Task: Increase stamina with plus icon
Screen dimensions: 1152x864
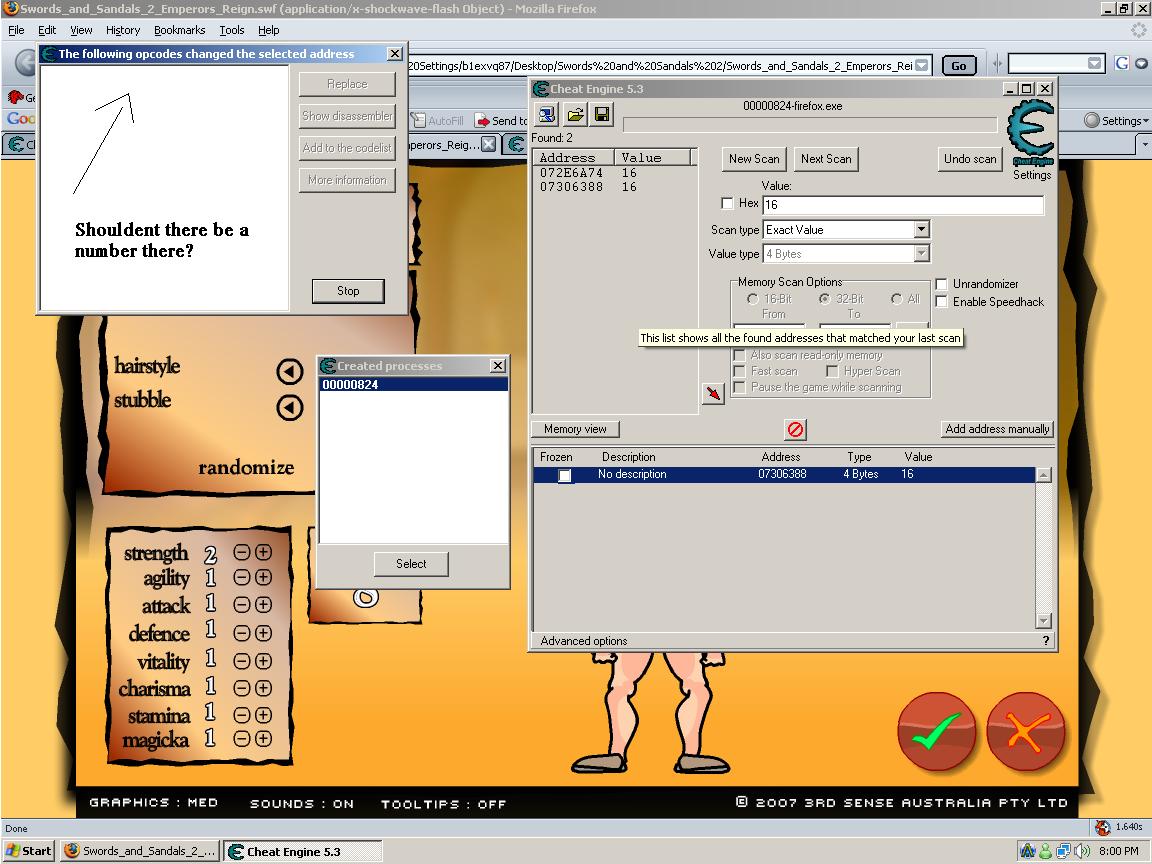Action: [x=264, y=714]
